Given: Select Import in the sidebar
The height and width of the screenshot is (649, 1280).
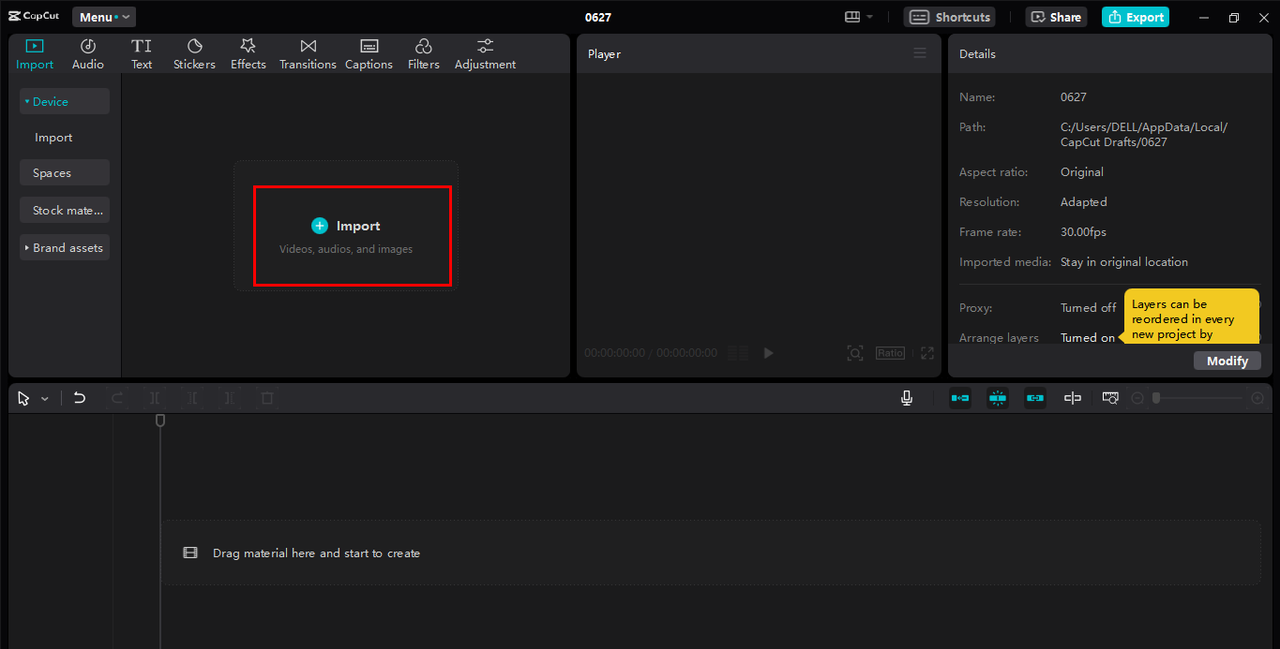Looking at the screenshot, I should coord(54,137).
